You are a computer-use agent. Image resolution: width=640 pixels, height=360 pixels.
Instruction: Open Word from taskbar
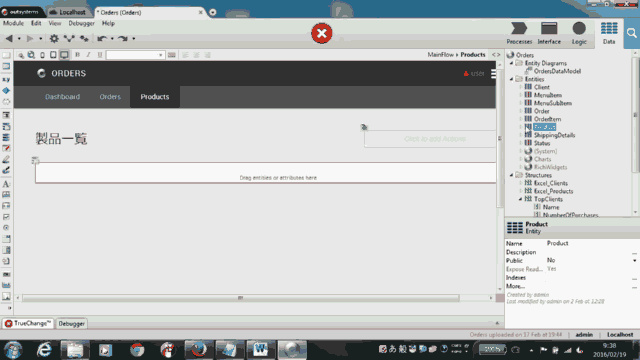[x=260, y=350]
